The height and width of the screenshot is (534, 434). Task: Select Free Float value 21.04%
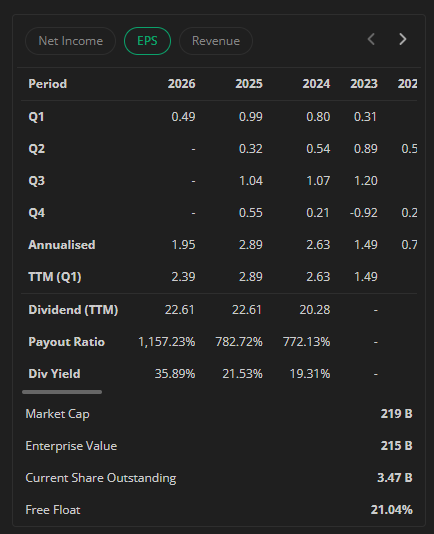pos(392,510)
